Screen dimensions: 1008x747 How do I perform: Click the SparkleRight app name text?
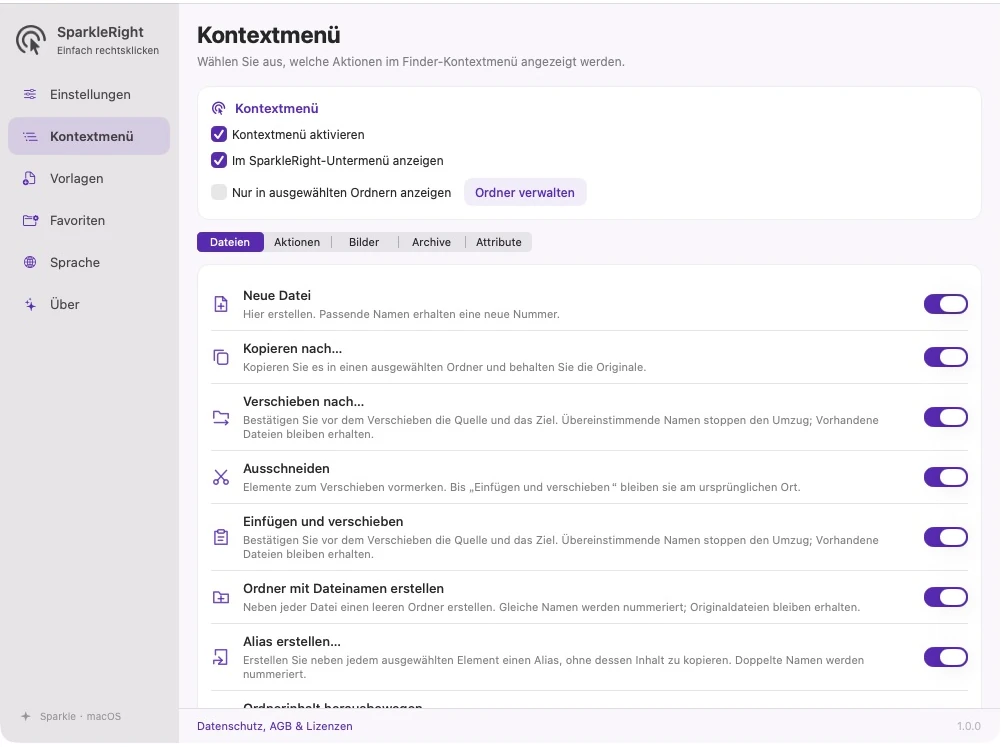click(100, 32)
